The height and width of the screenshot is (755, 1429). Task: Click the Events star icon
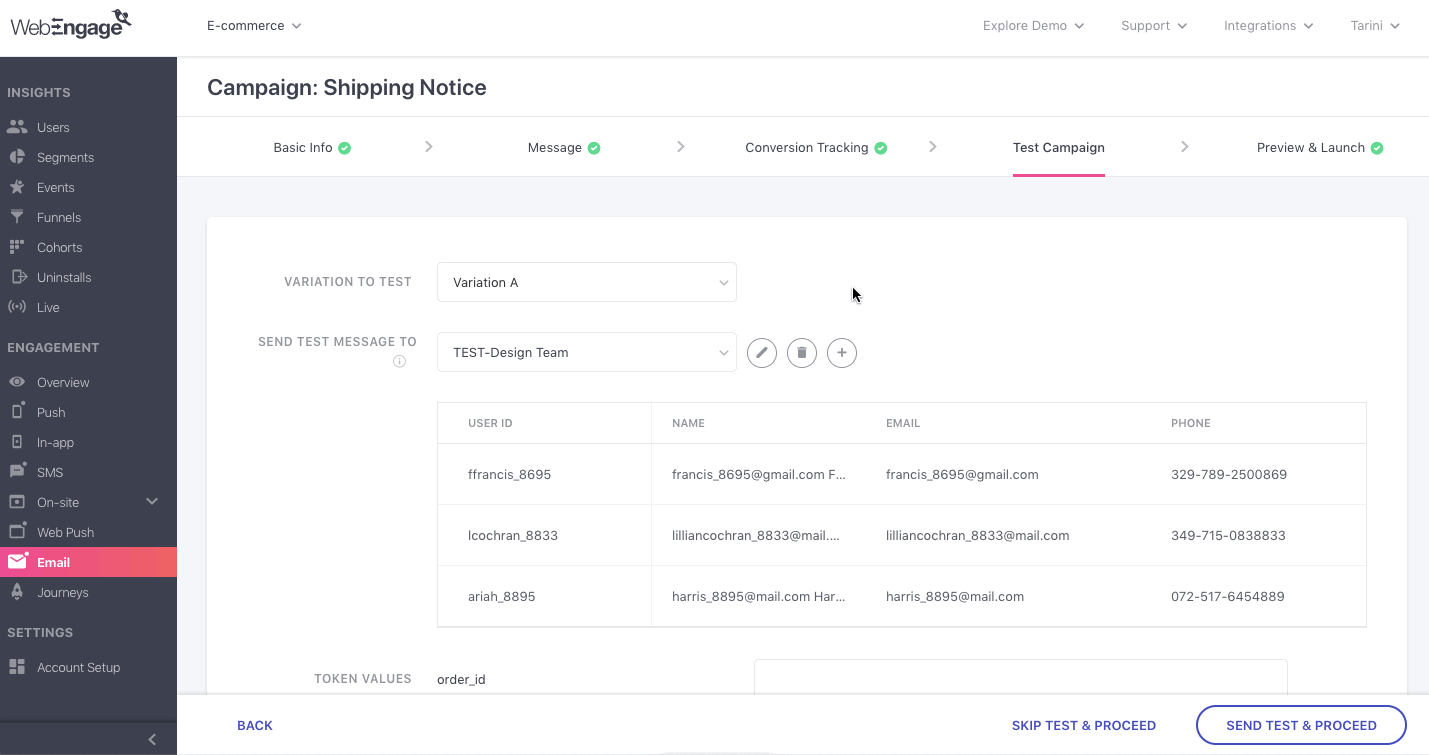(x=17, y=187)
